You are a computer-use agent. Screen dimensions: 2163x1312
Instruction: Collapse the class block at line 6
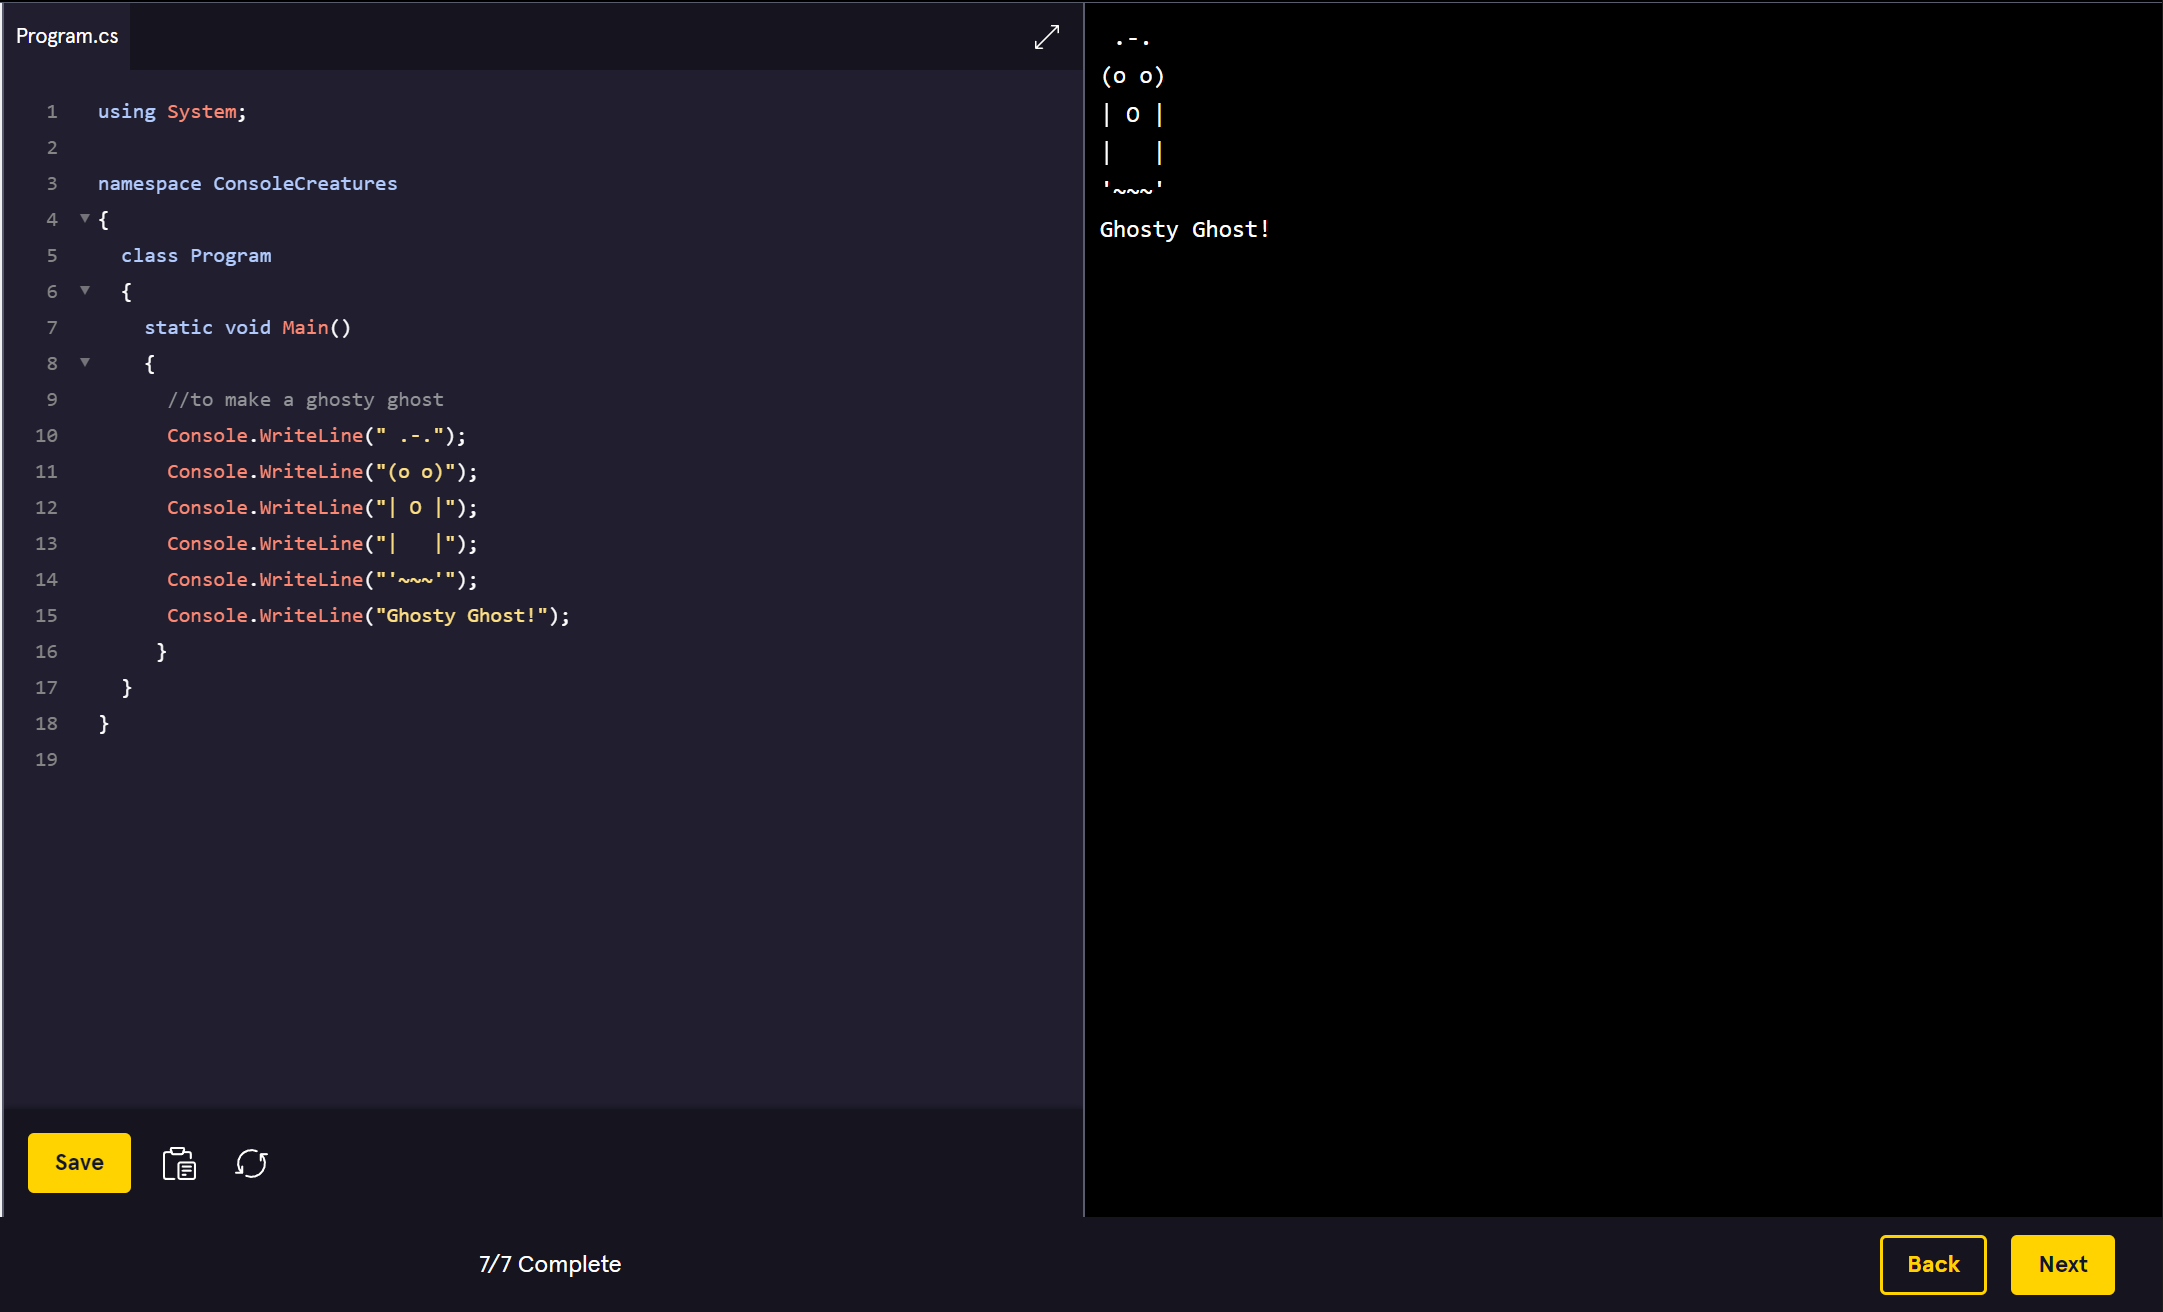point(85,290)
